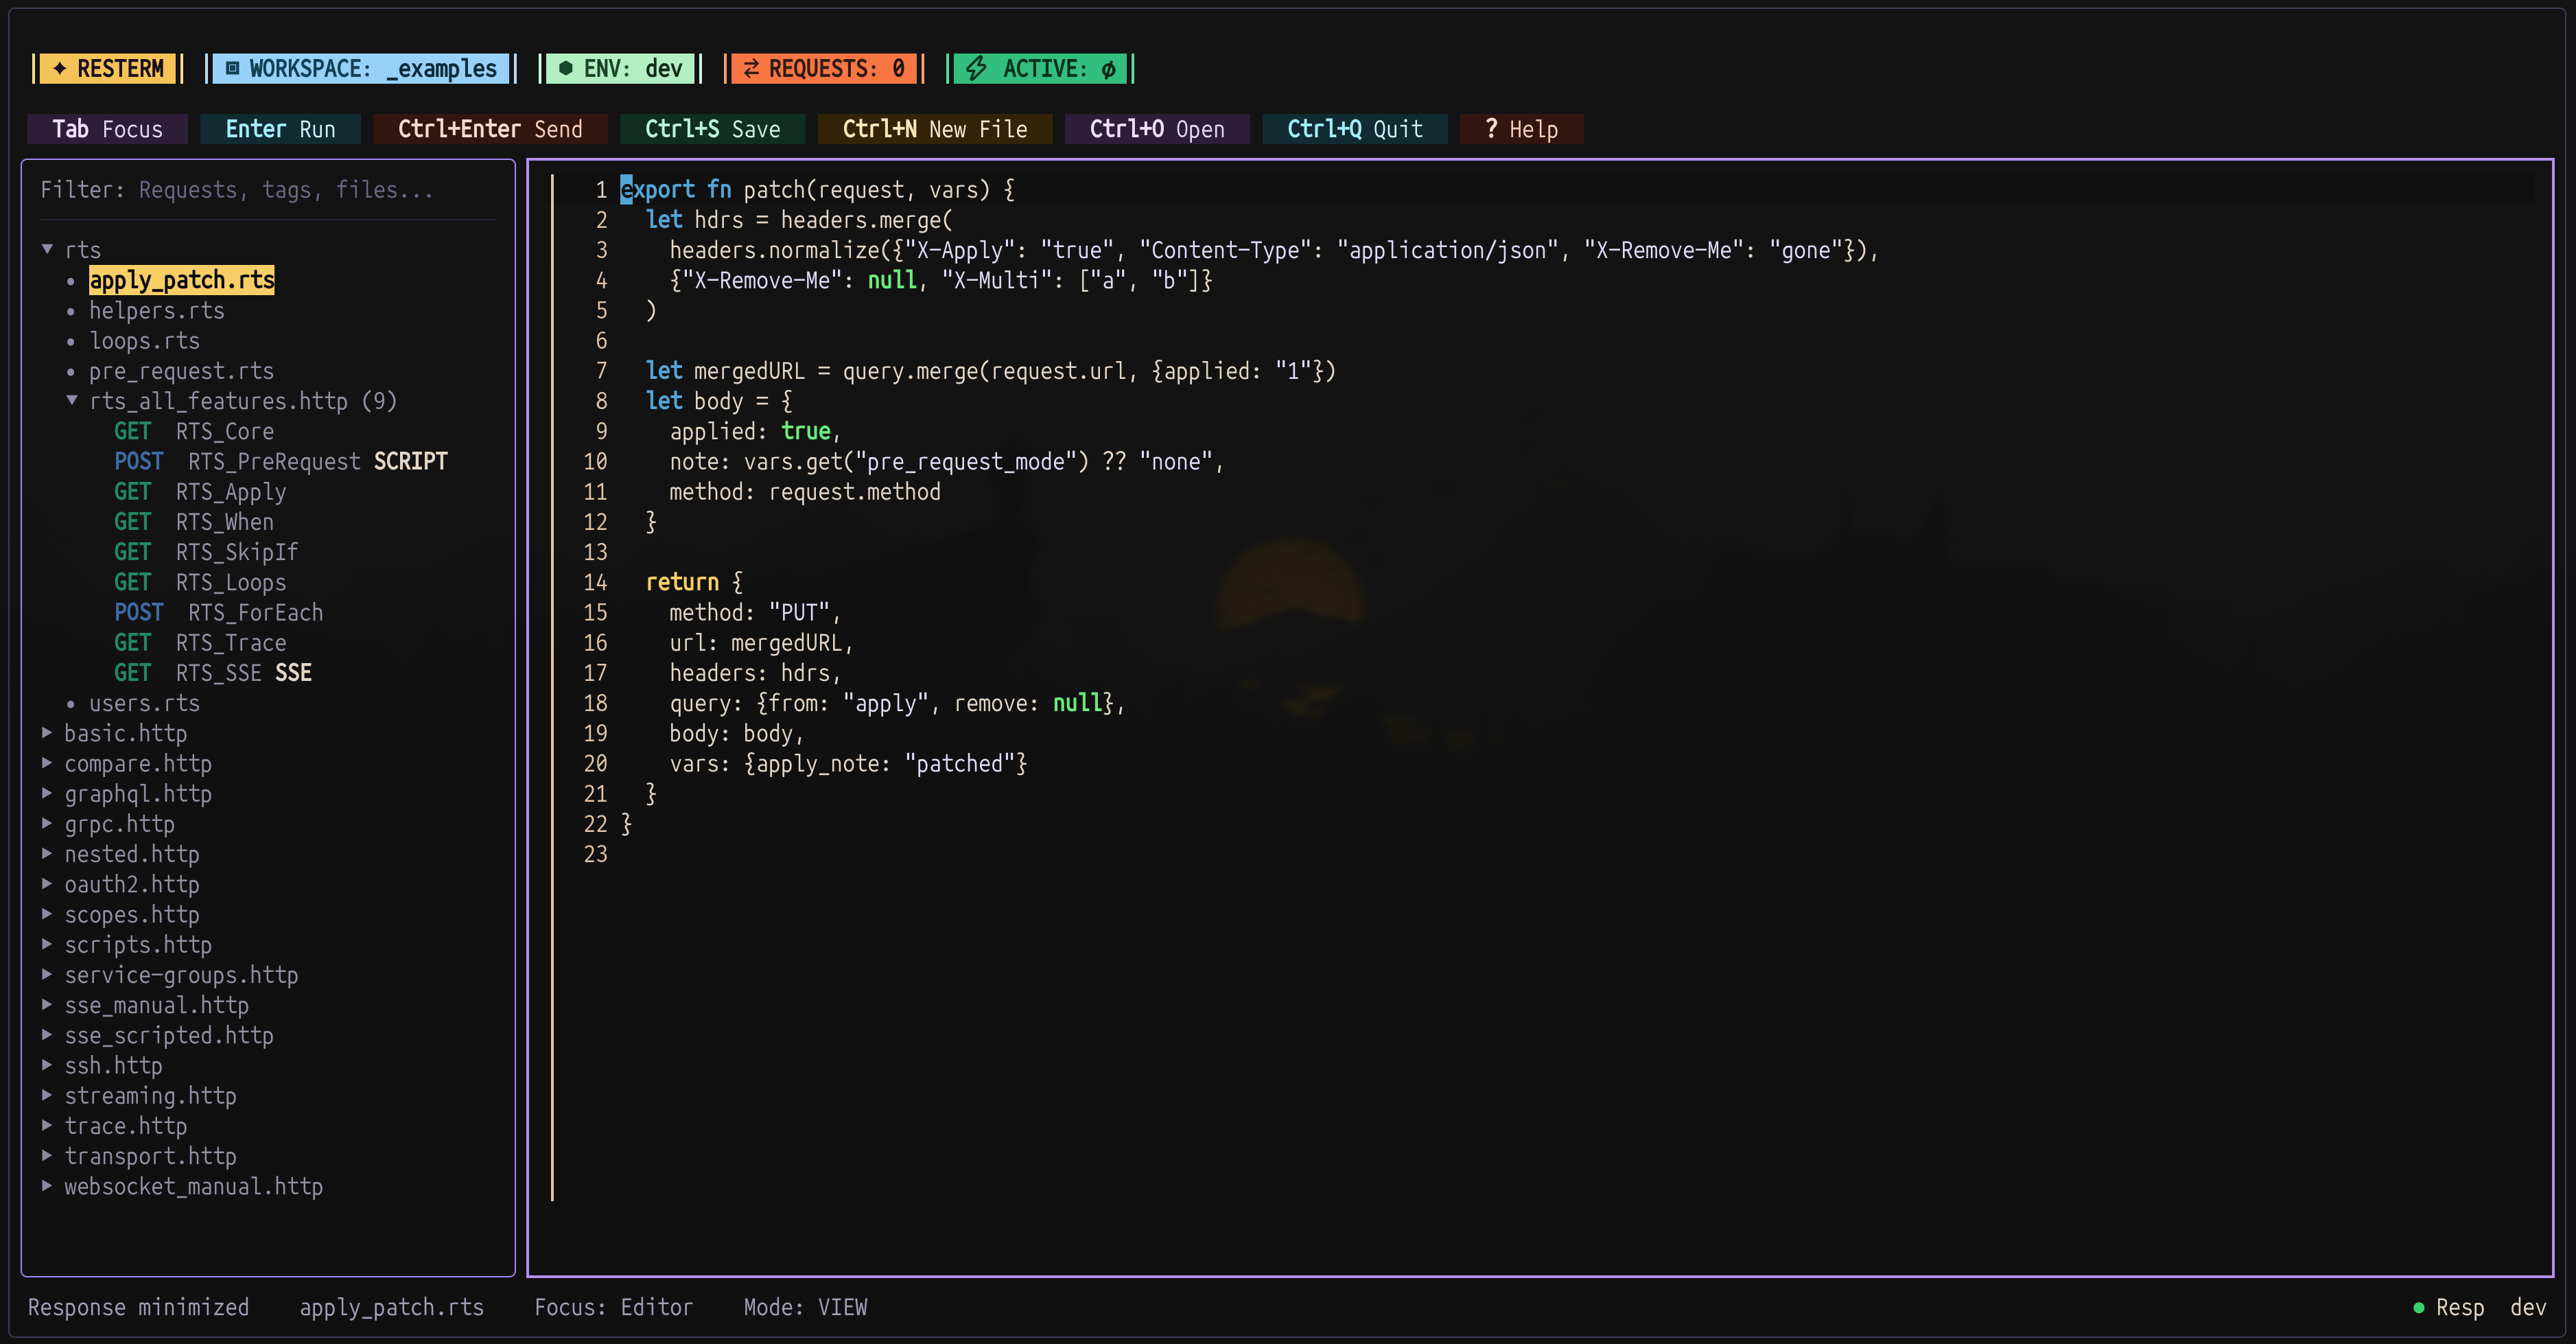Click the Tab Focus shortcut button
This screenshot has width=2576, height=1344.
pyautogui.click(x=107, y=129)
